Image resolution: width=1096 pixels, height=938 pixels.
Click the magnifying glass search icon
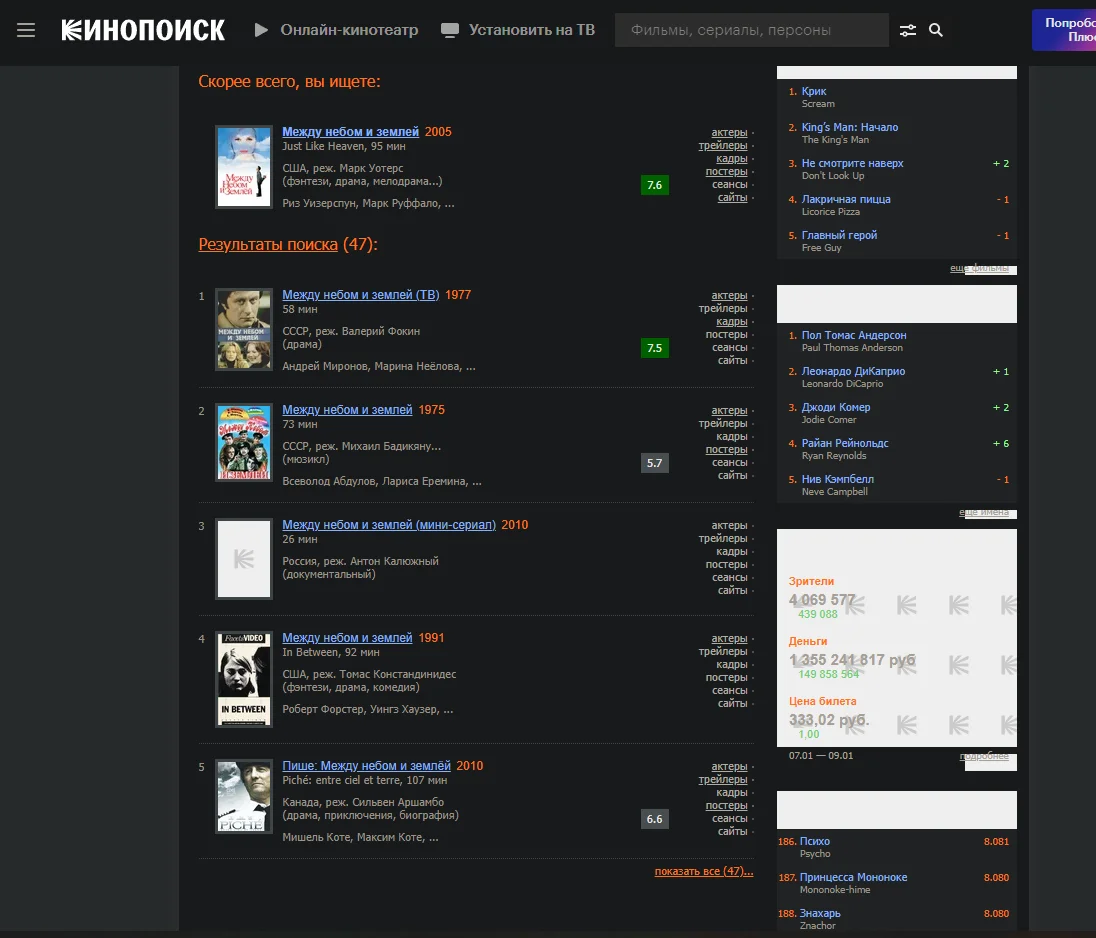936,30
